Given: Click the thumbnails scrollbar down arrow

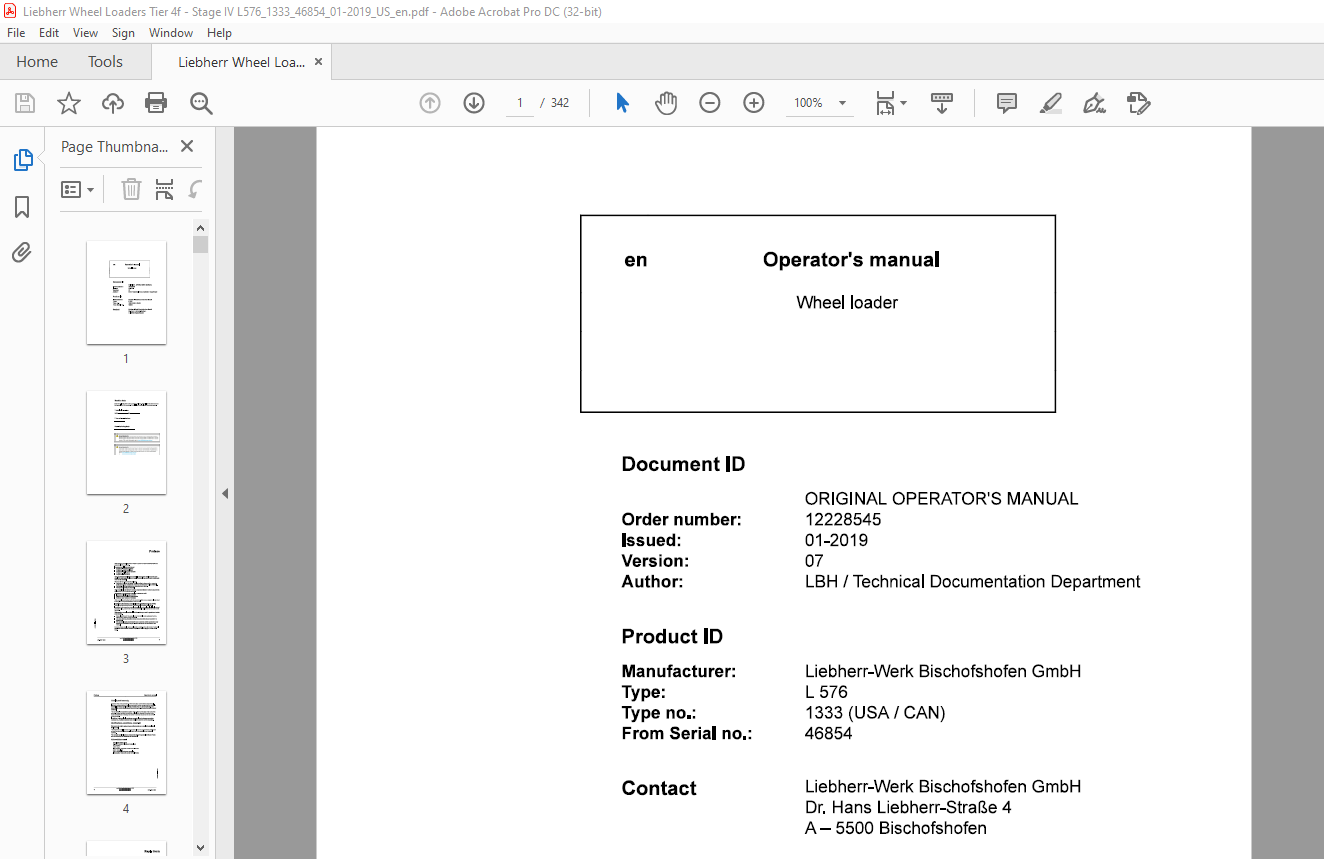Looking at the screenshot, I should coord(201,847).
